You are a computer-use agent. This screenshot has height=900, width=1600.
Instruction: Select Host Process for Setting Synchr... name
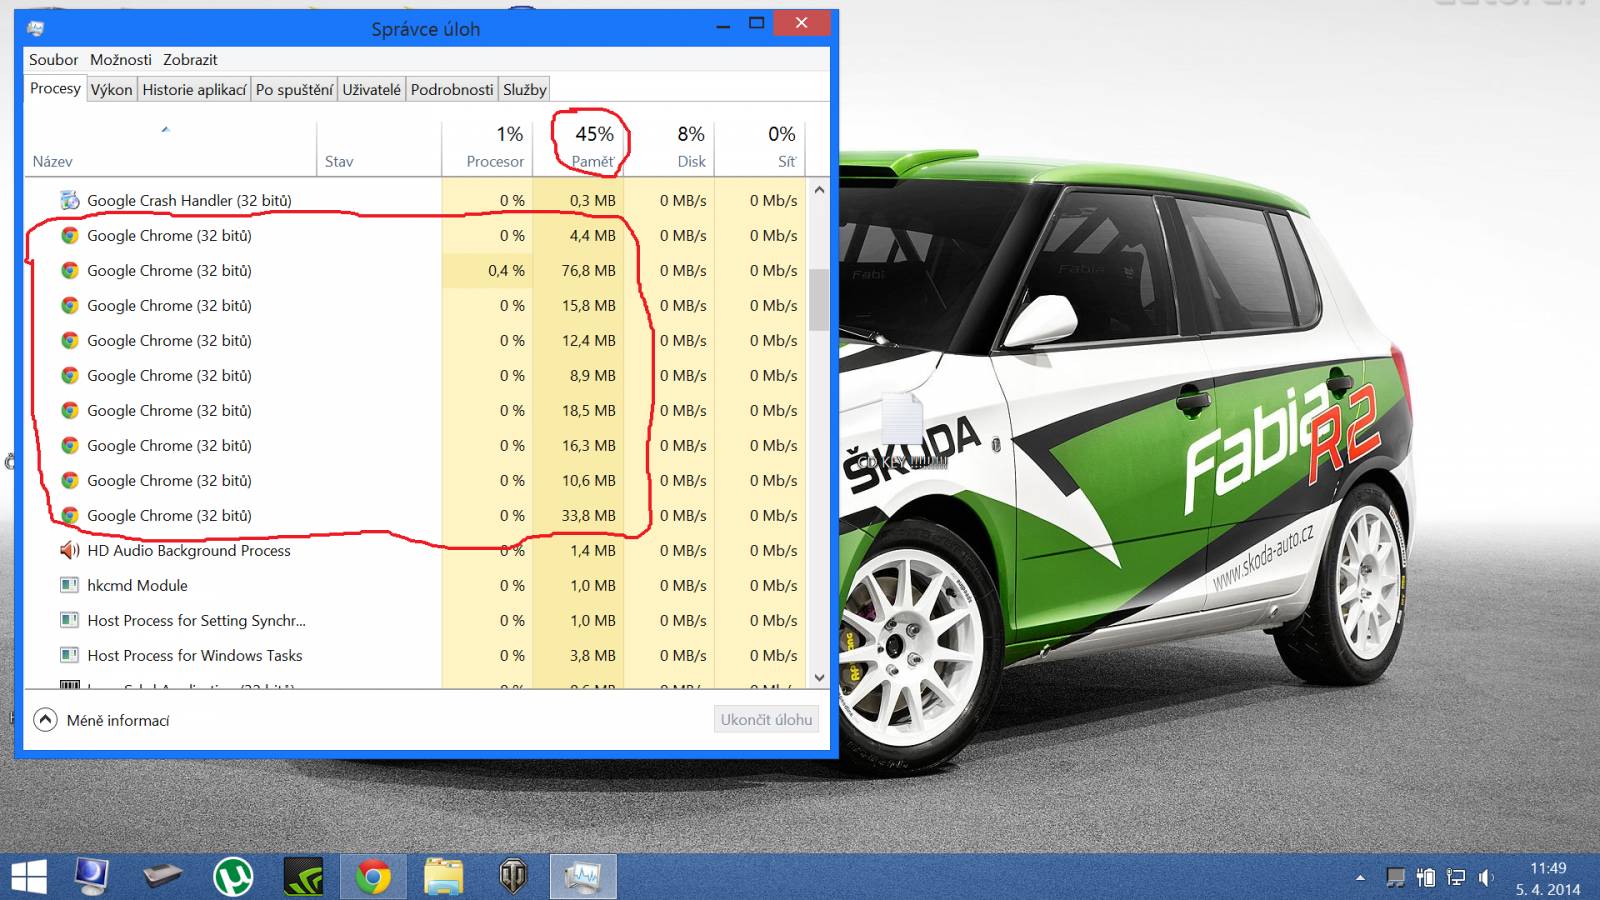coord(196,620)
